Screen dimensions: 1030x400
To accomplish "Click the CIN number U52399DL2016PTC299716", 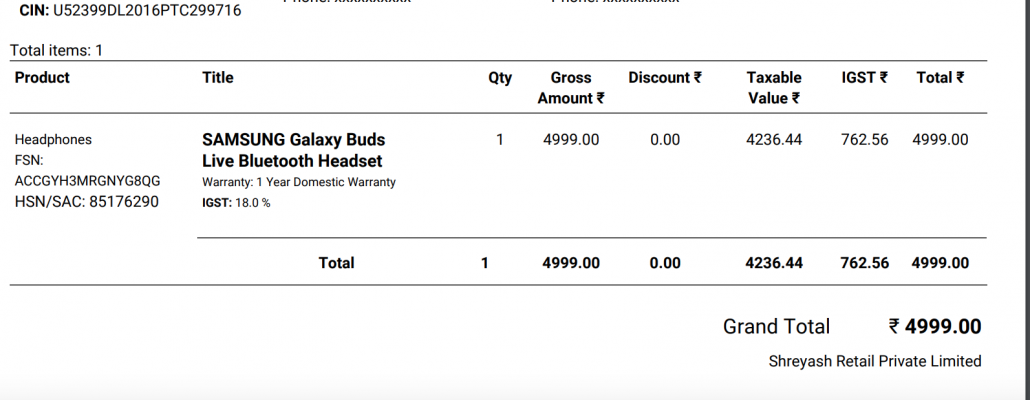I will pyautogui.click(x=147, y=11).
